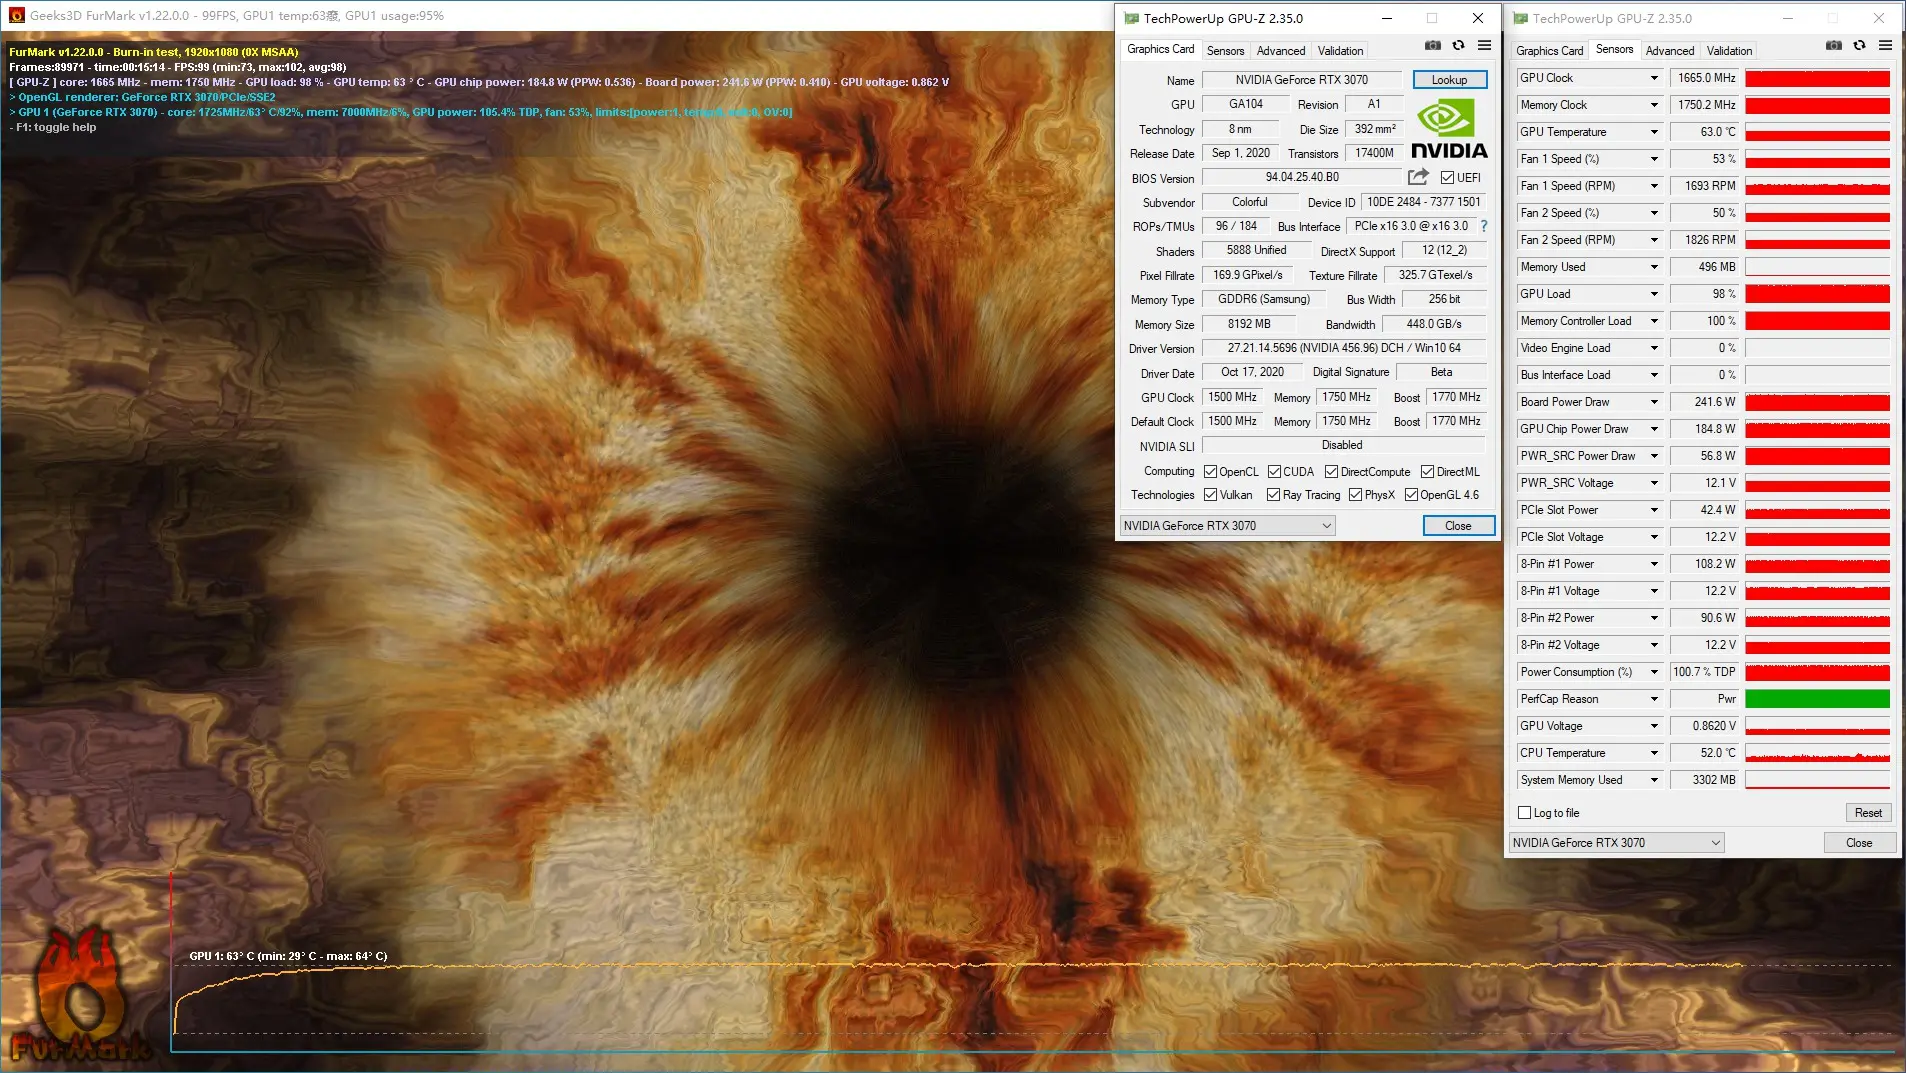
Task: Switch to Graphics Card tab in Sensors window
Action: pos(1549,51)
